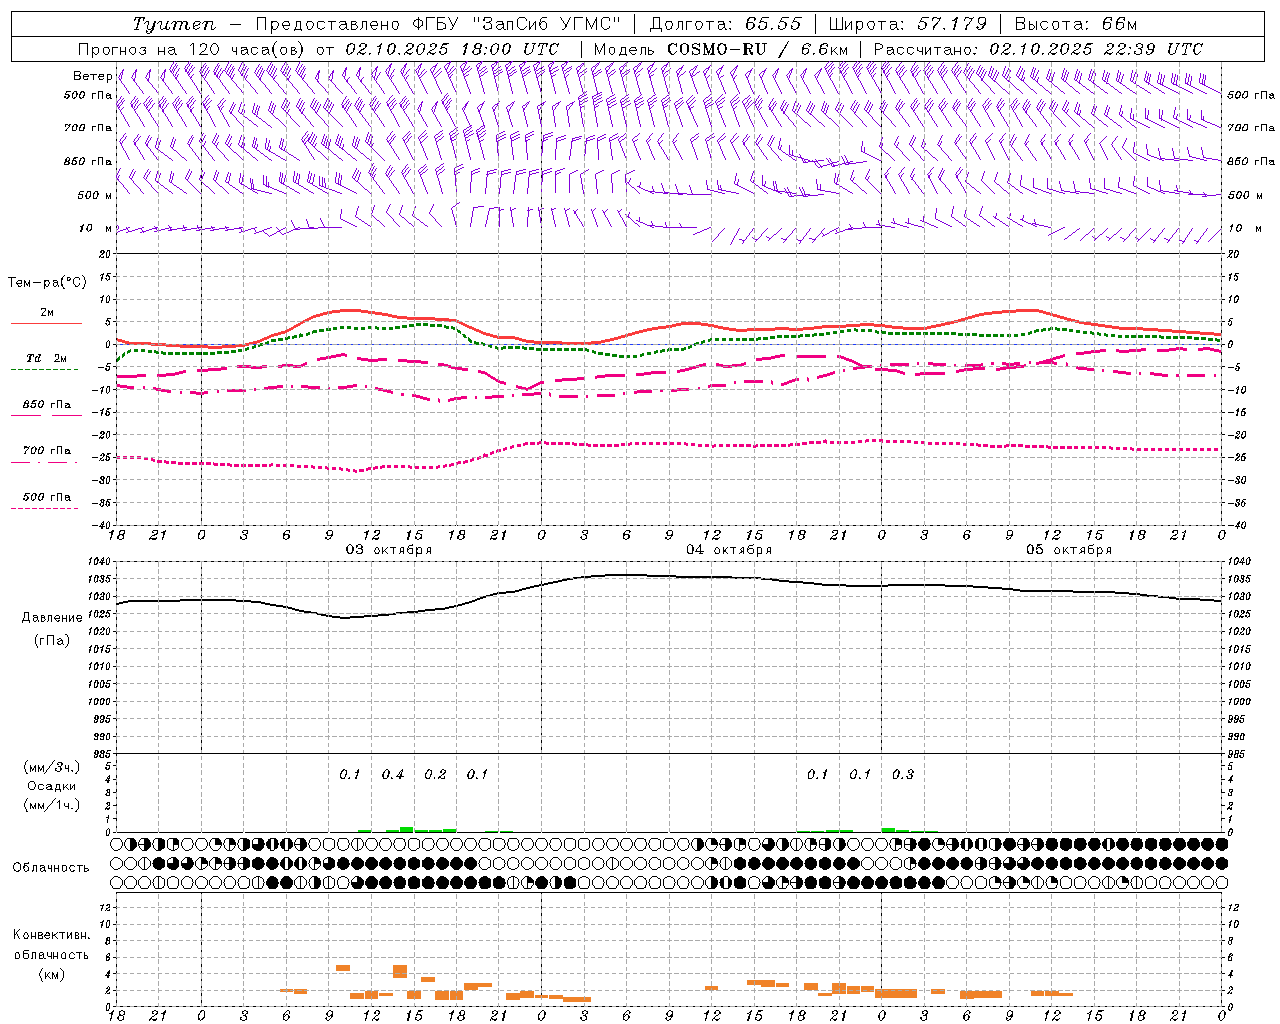Click "Прогноз на 120 часа(ов)" forecast text
The width and height of the screenshot is (1280, 1024).
[x=192, y=49]
